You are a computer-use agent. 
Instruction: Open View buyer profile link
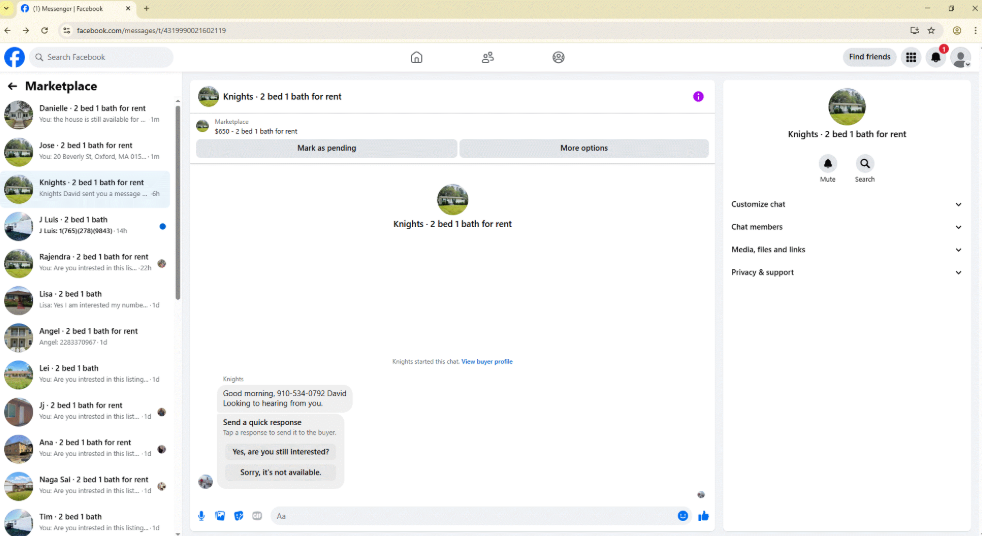tap(487, 361)
